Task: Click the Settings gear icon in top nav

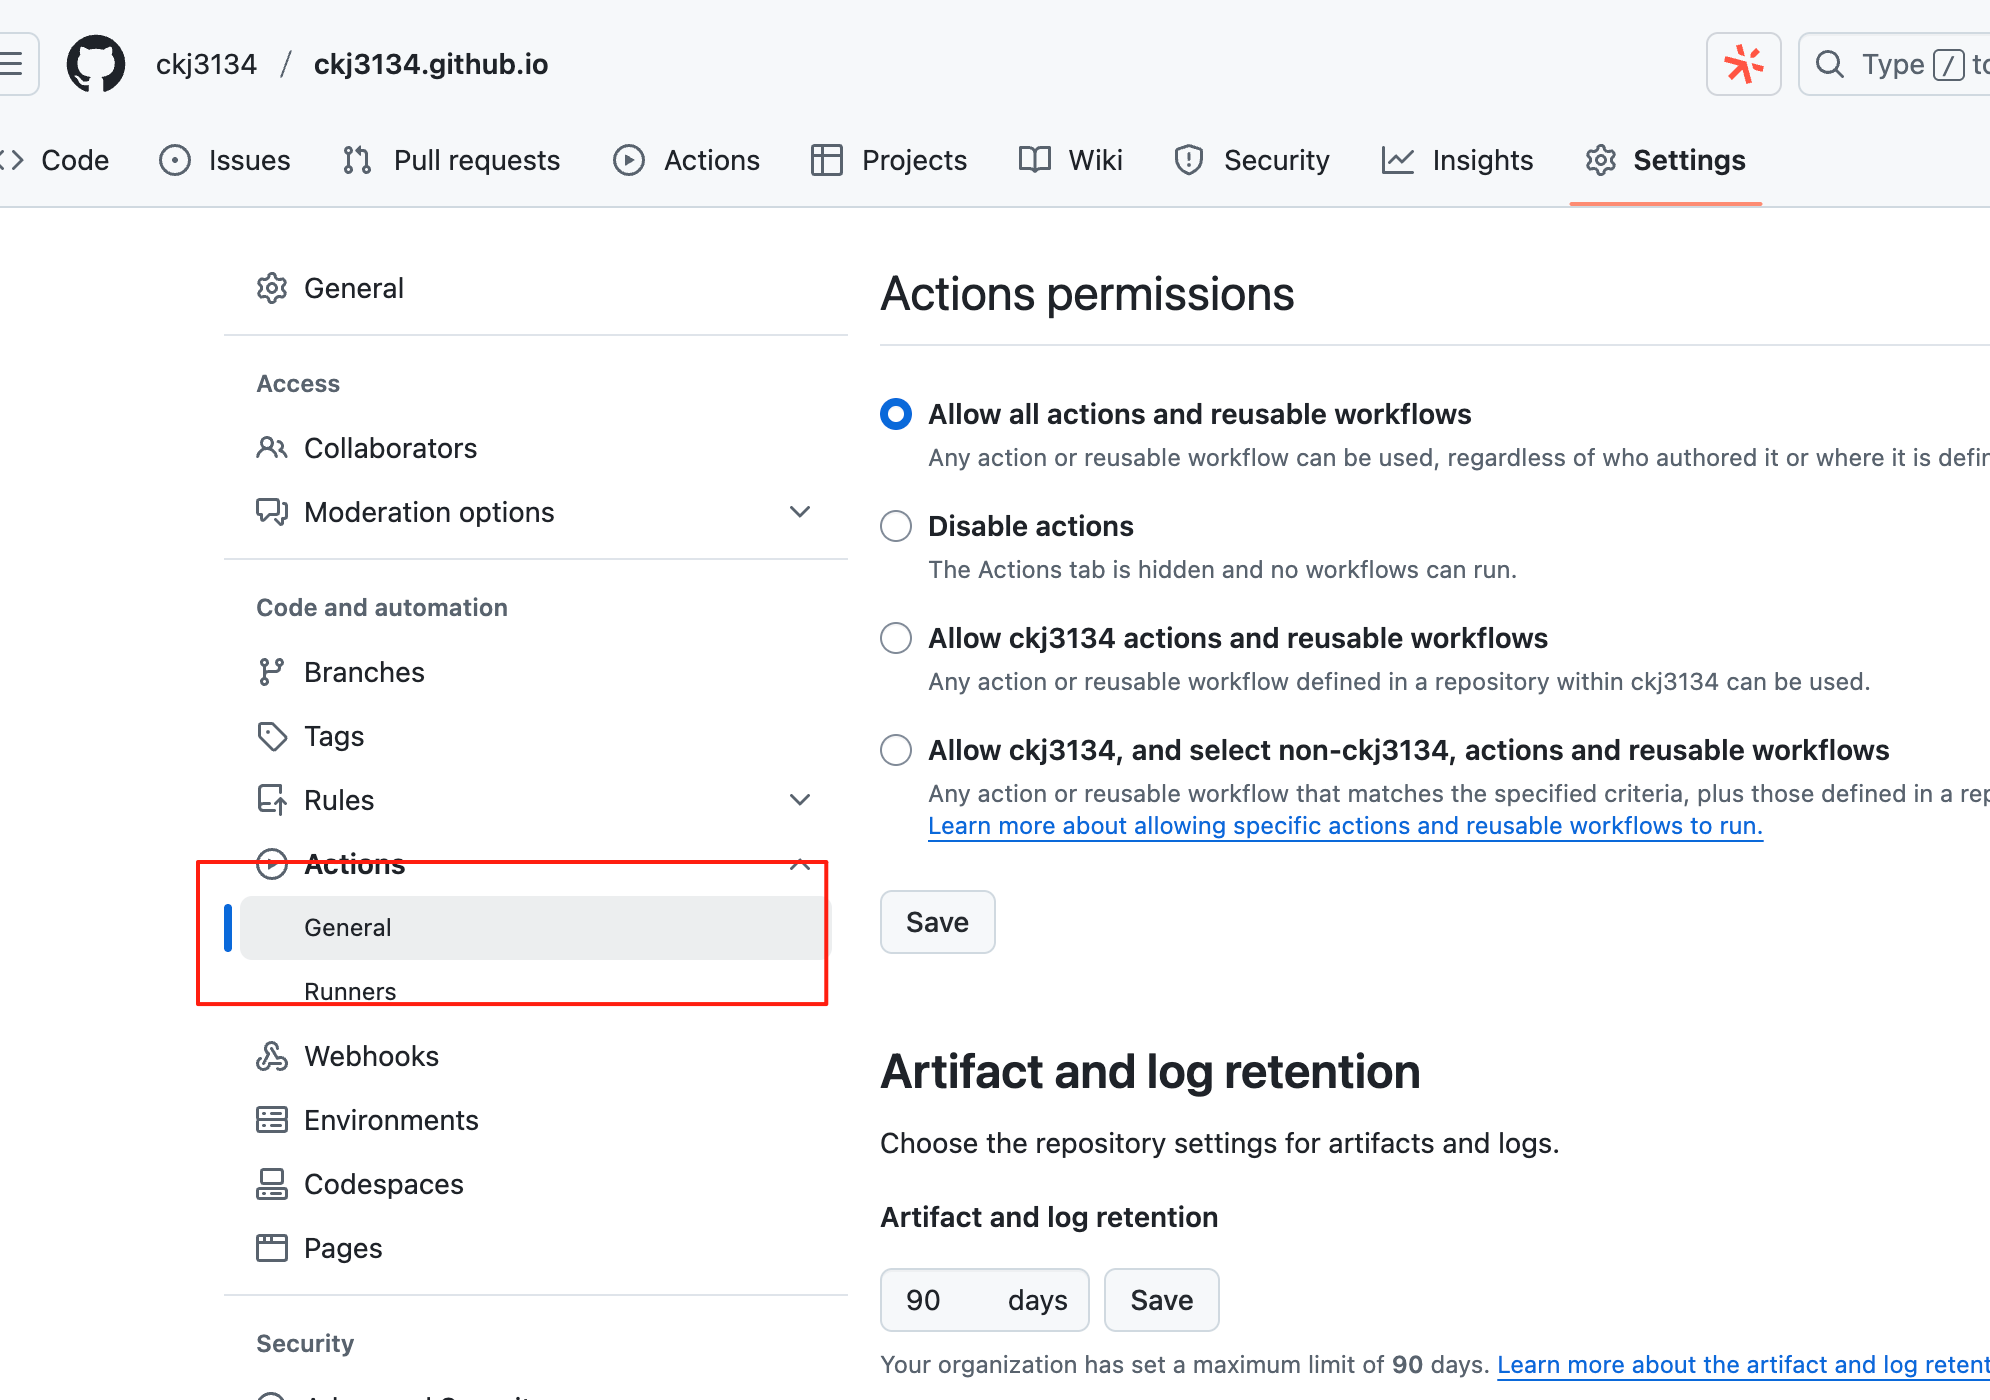Action: [x=1601, y=160]
